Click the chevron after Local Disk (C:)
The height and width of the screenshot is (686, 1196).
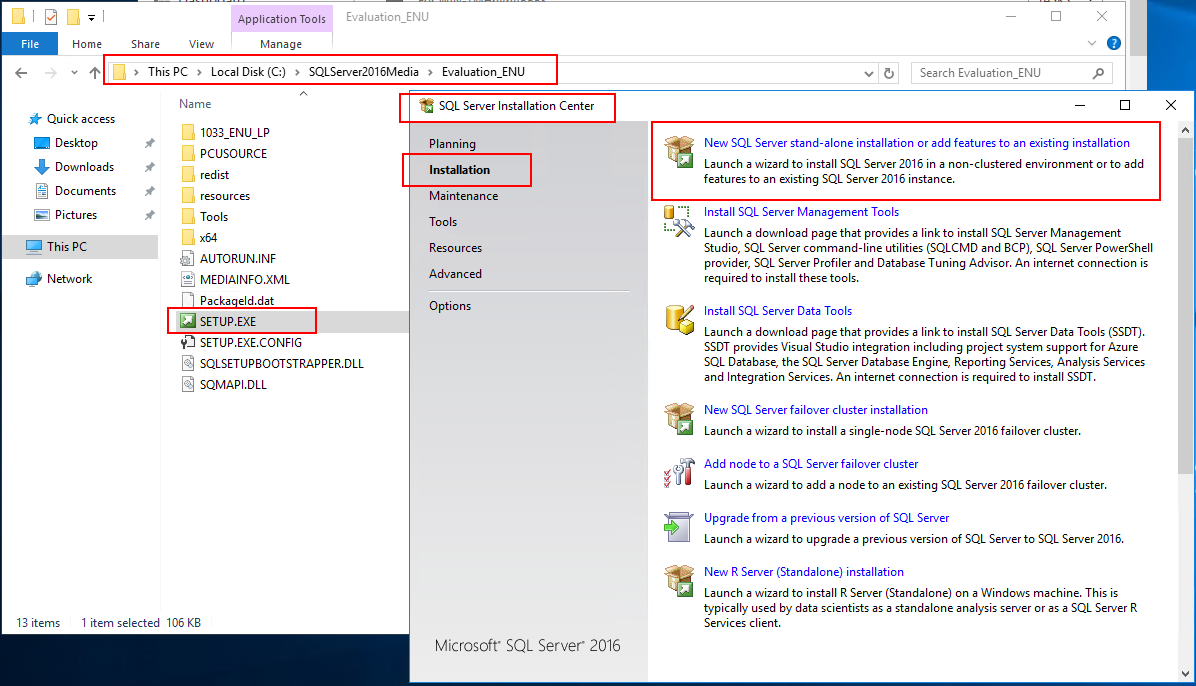(297, 72)
